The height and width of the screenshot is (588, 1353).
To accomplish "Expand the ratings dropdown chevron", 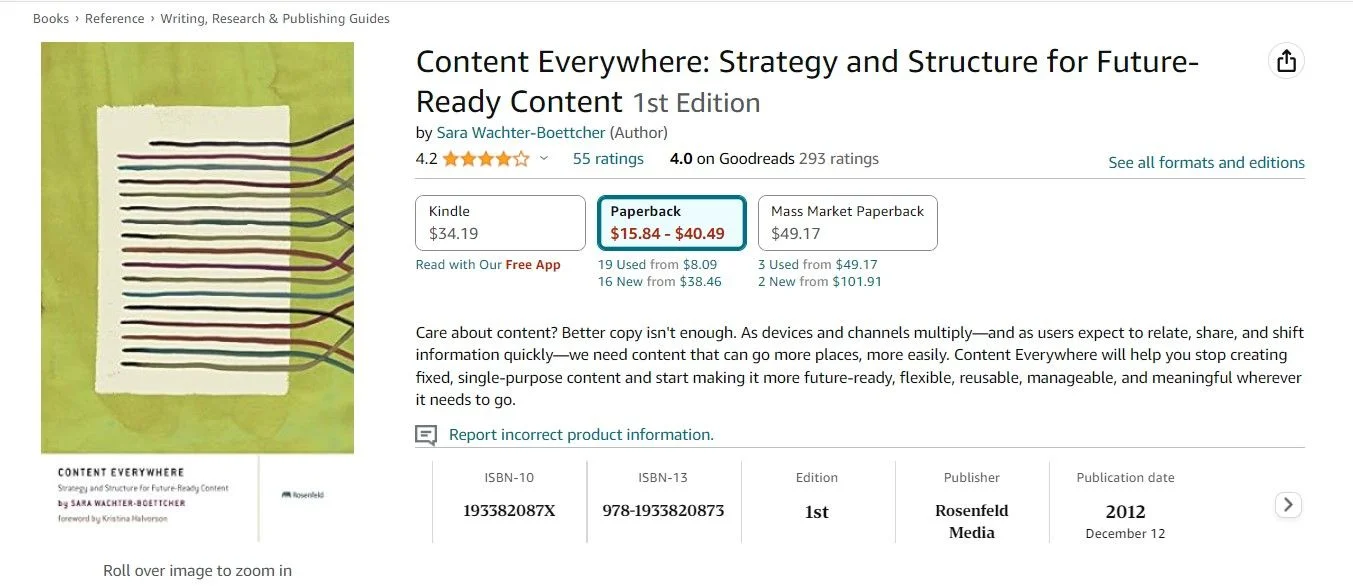I will tap(544, 159).
